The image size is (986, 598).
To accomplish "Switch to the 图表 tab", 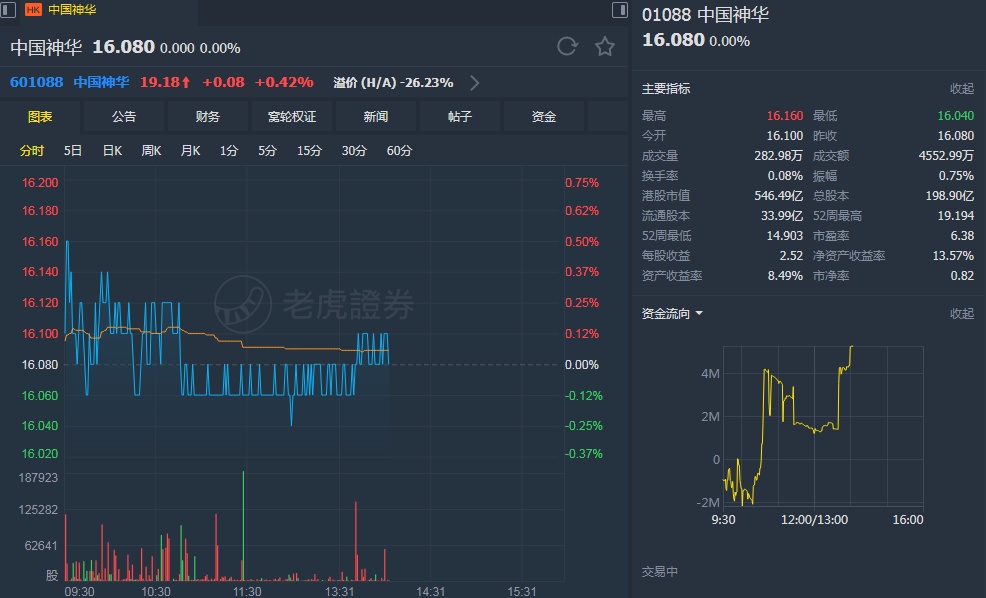I will [x=40, y=117].
